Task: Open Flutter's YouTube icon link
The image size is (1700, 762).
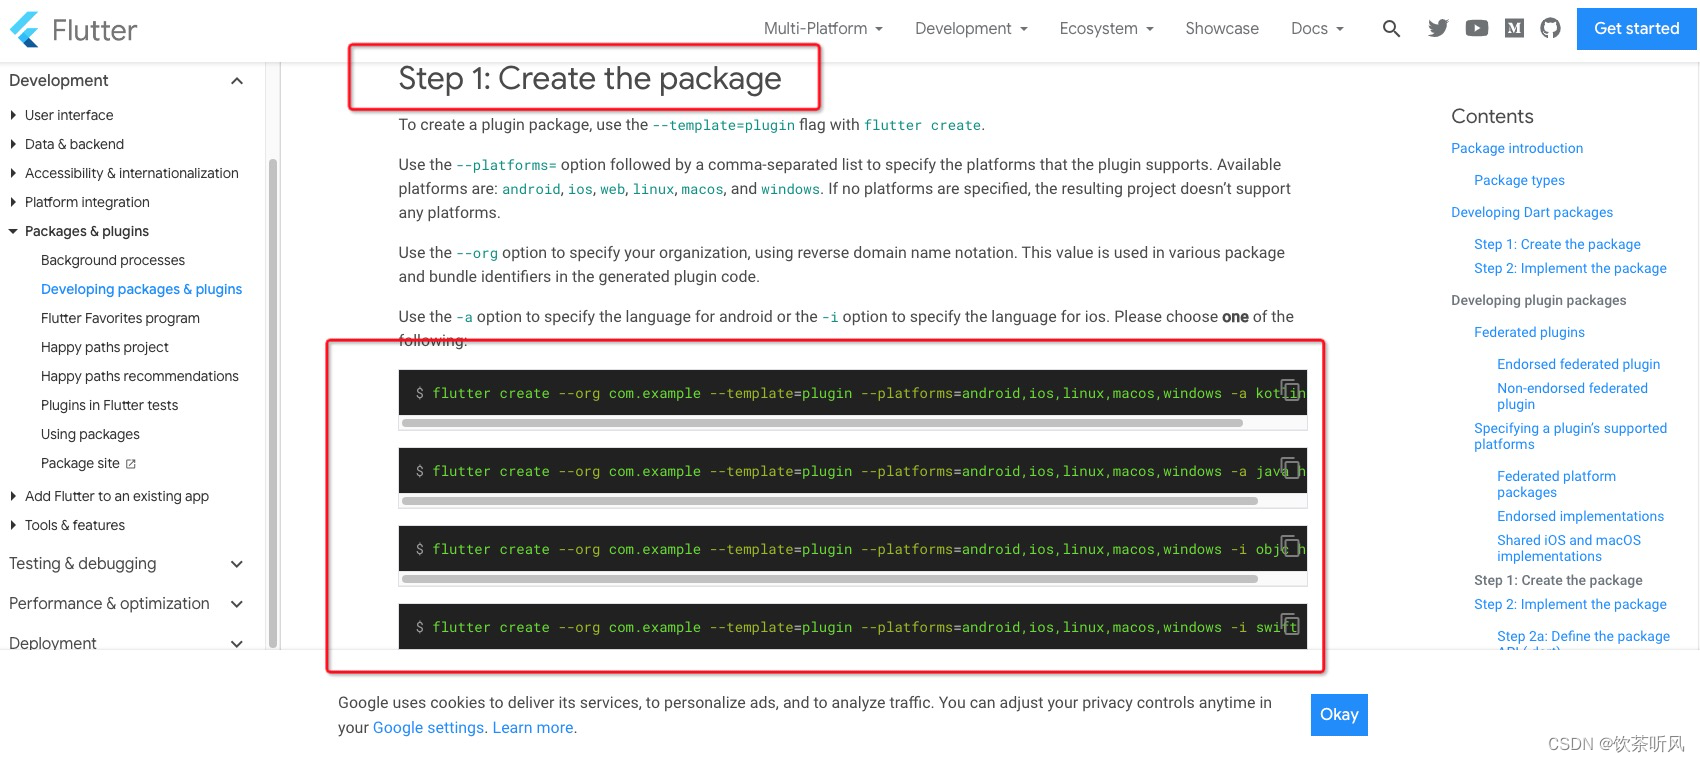Action: point(1476,28)
